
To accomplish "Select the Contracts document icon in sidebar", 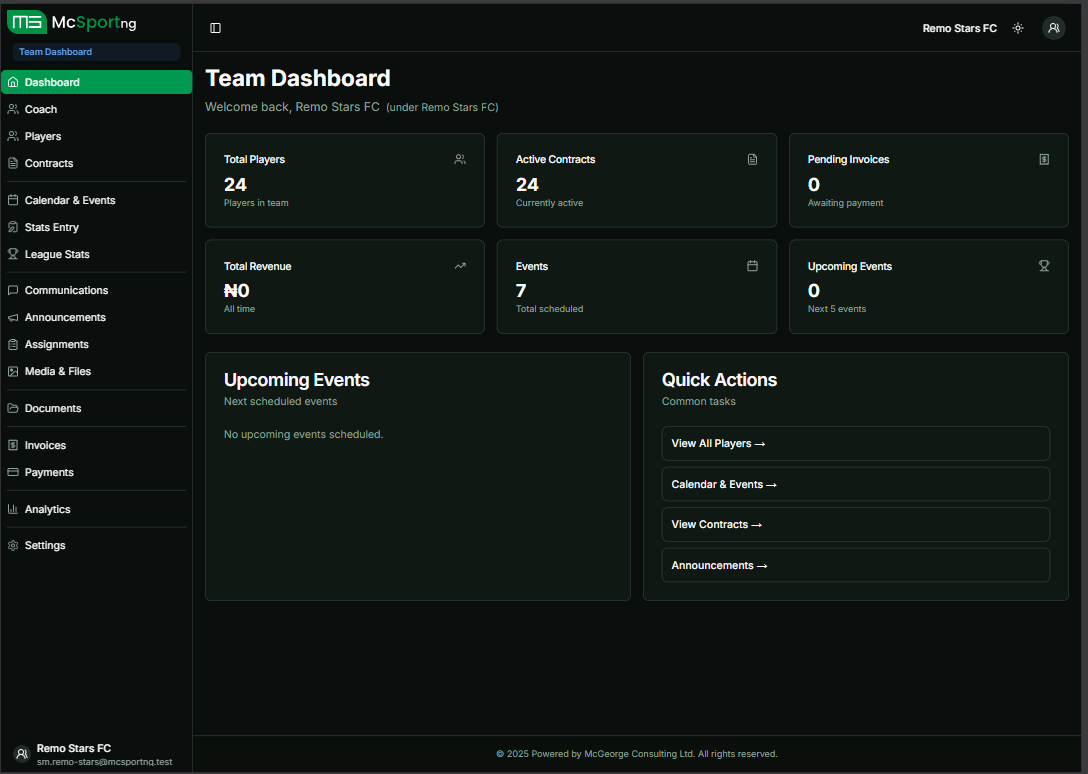I will click(x=13, y=163).
